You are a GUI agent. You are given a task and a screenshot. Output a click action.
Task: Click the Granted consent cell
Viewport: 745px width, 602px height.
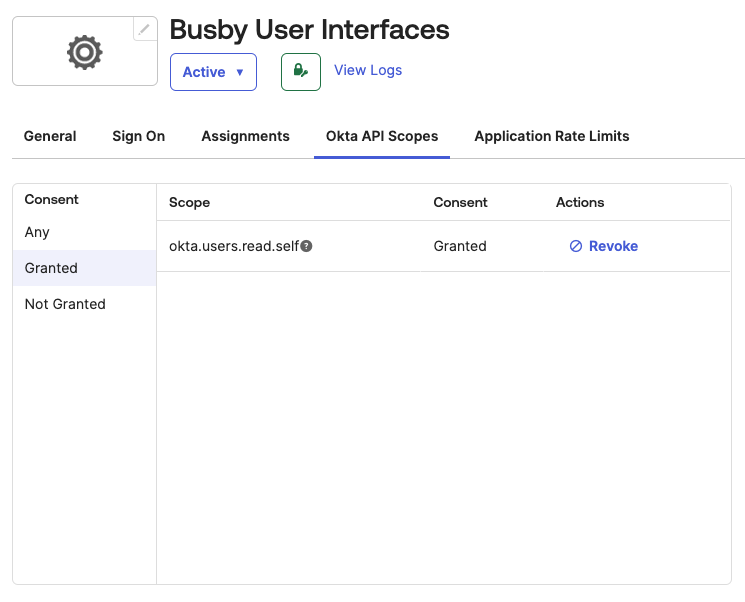point(460,246)
